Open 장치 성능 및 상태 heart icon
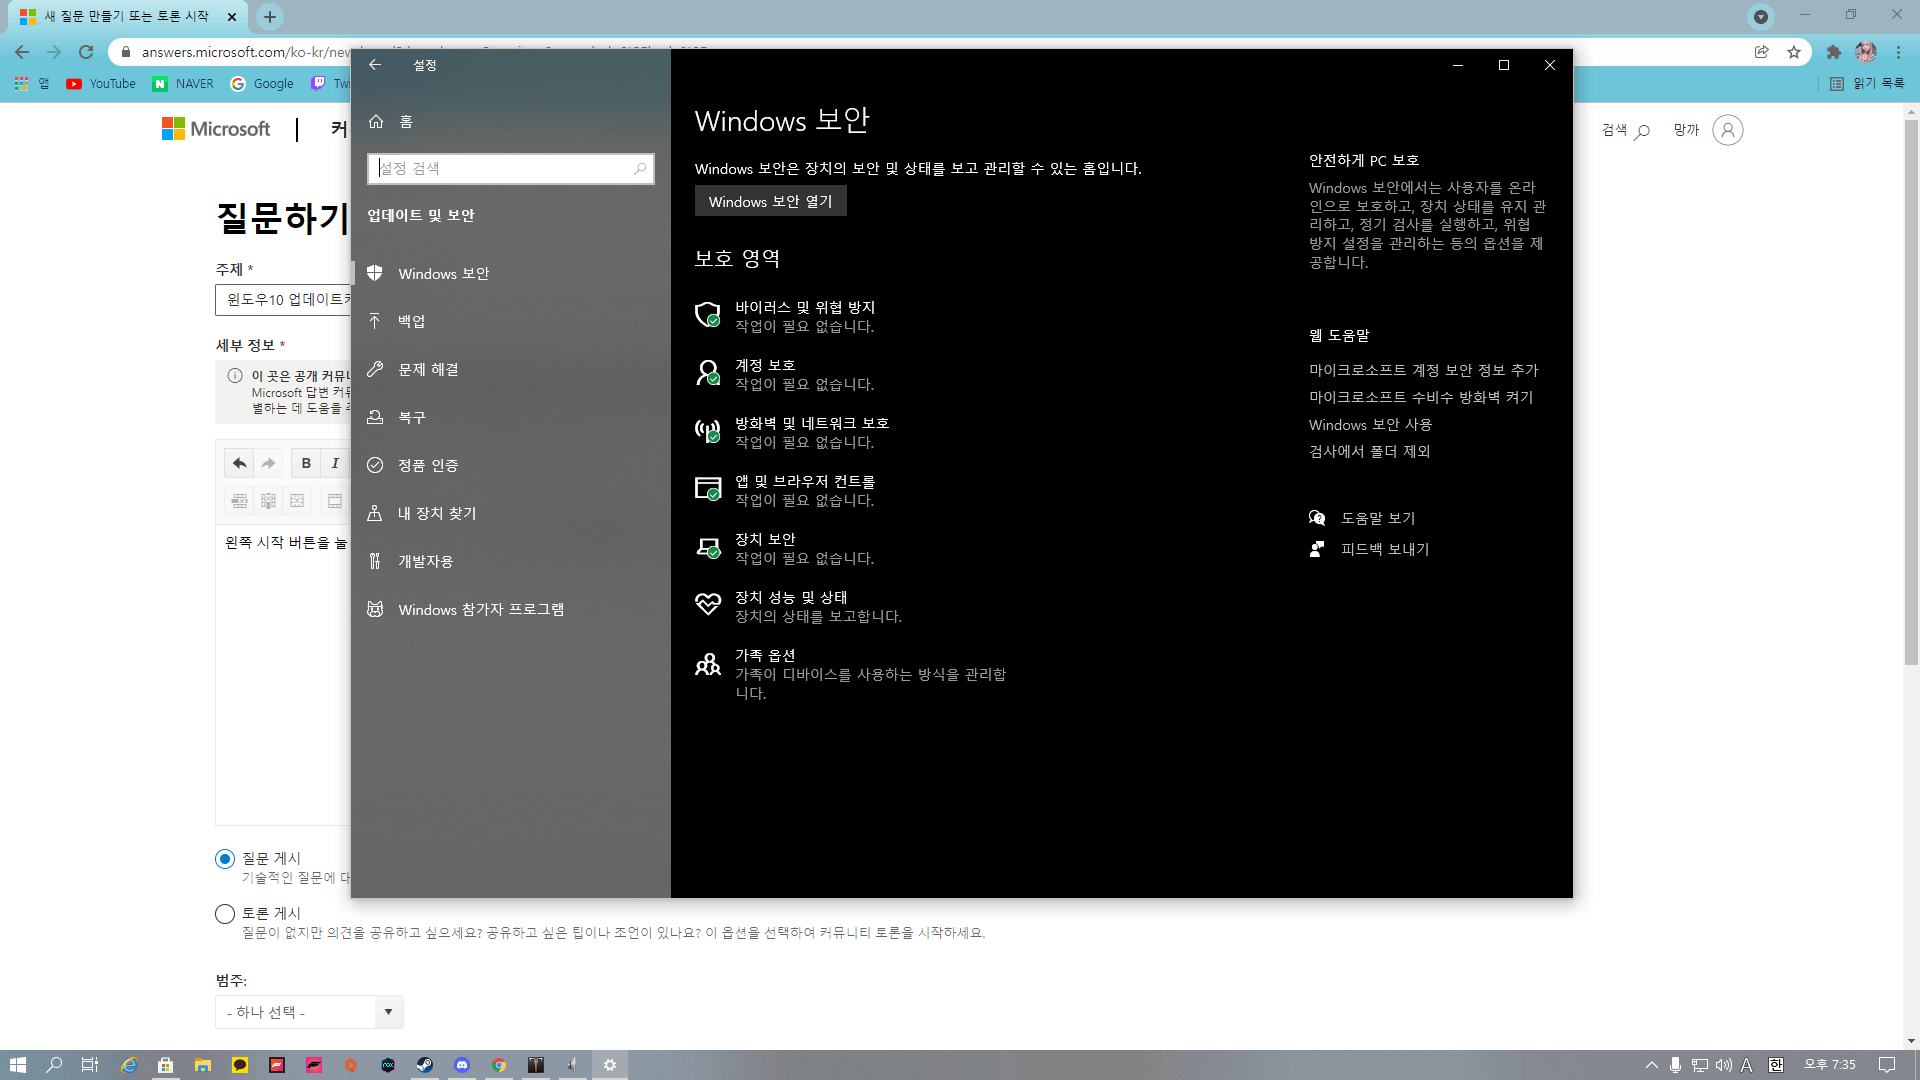The width and height of the screenshot is (1920, 1080). pos(708,605)
